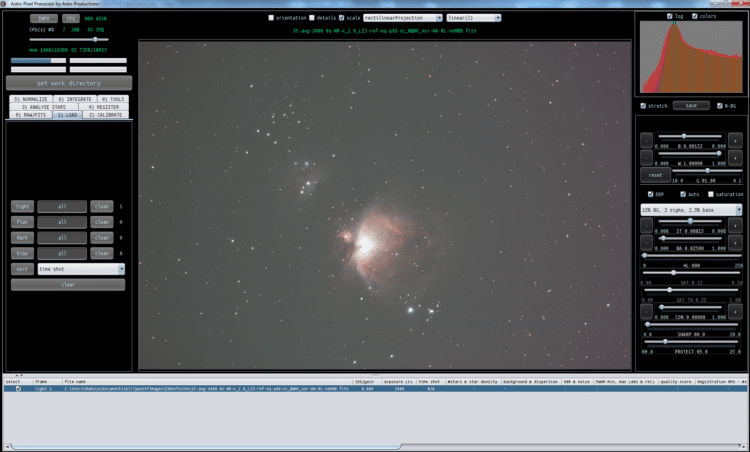Viewport: 750px width, 452px height.
Task: Open the INFO panel button
Action: coord(44,19)
